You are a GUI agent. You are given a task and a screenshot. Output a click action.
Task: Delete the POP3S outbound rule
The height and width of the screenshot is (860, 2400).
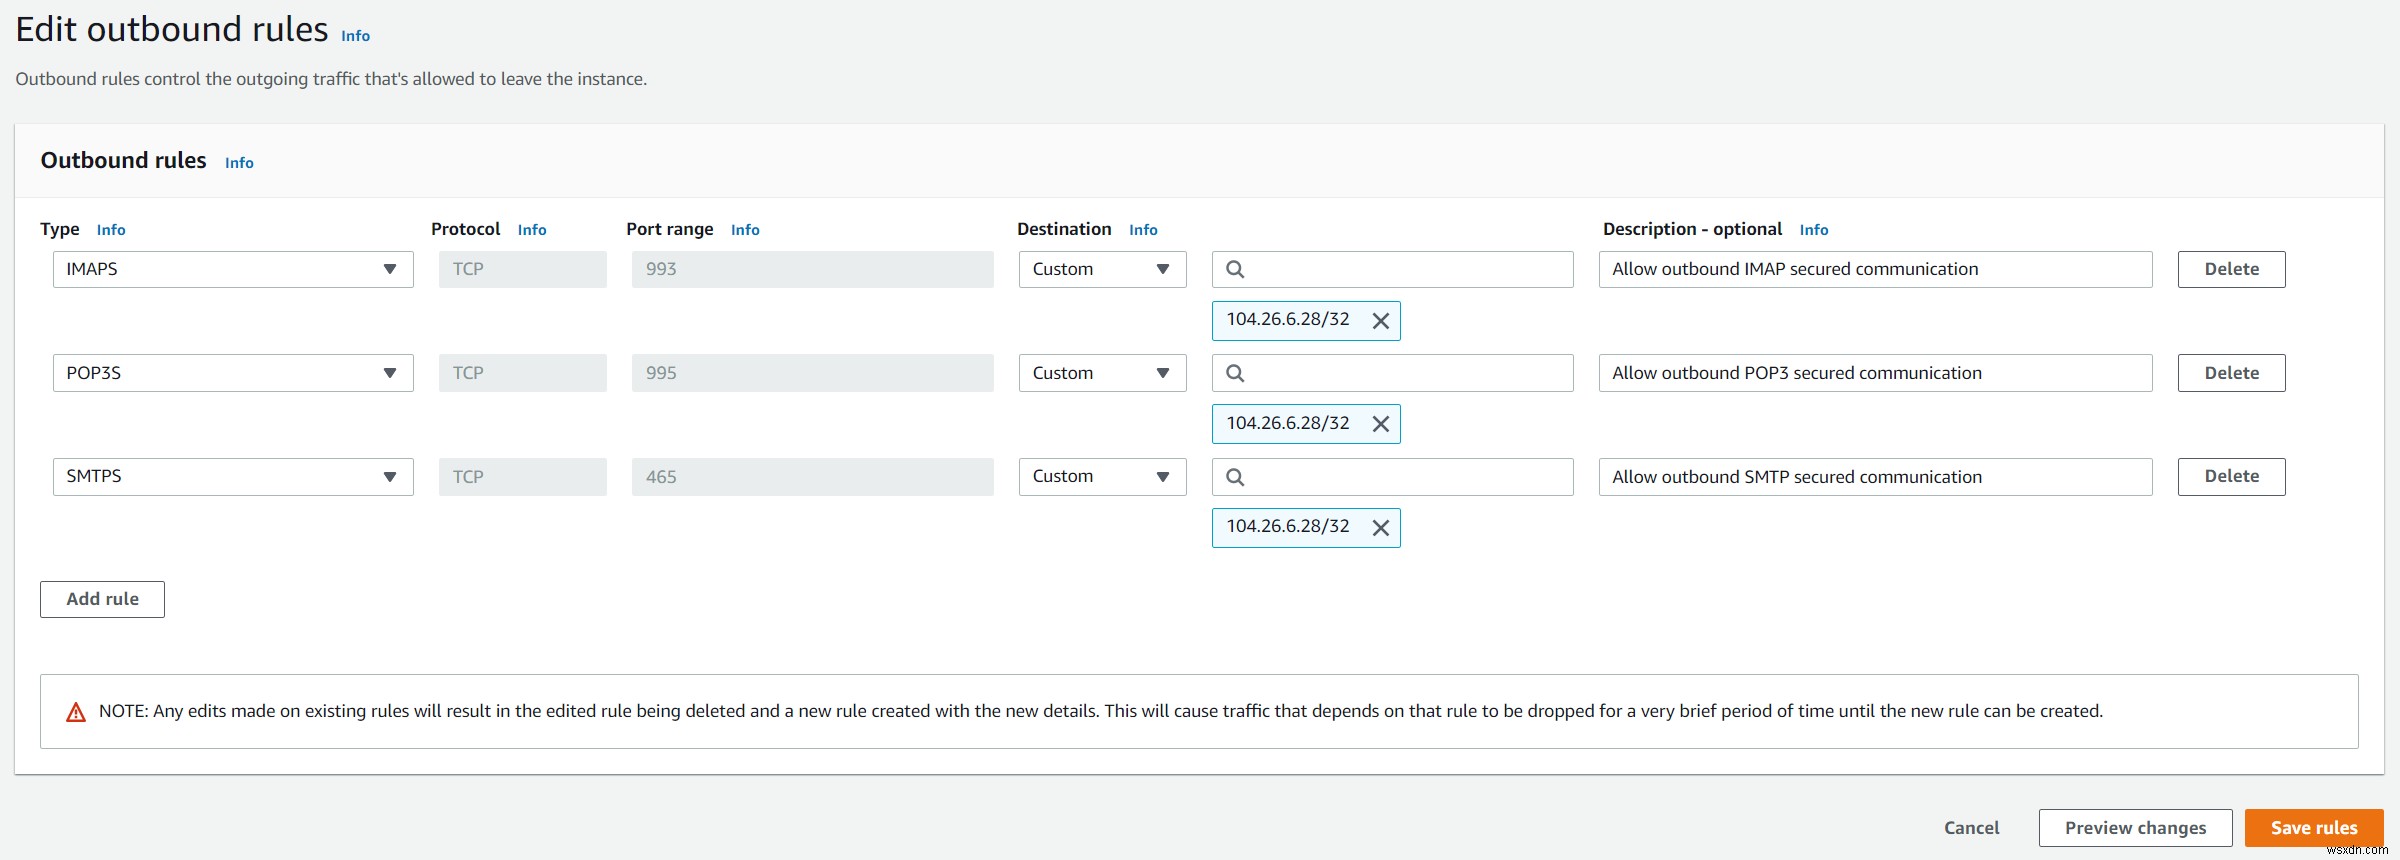(2231, 373)
